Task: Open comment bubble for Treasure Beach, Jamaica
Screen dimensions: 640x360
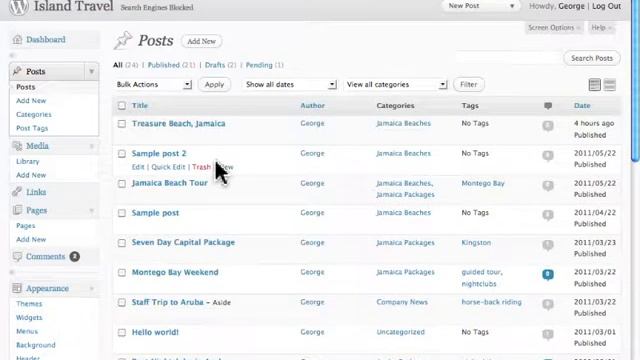Action: coord(548,126)
